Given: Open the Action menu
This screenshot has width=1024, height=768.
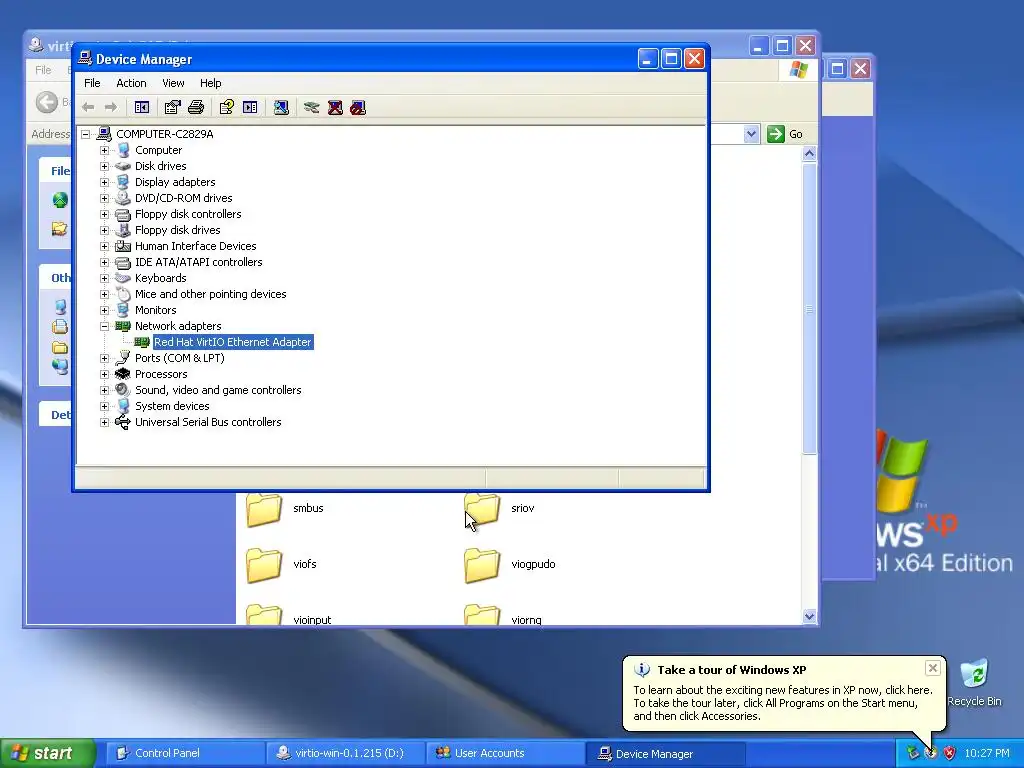Looking at the screenshot, I should pos(131,83).
